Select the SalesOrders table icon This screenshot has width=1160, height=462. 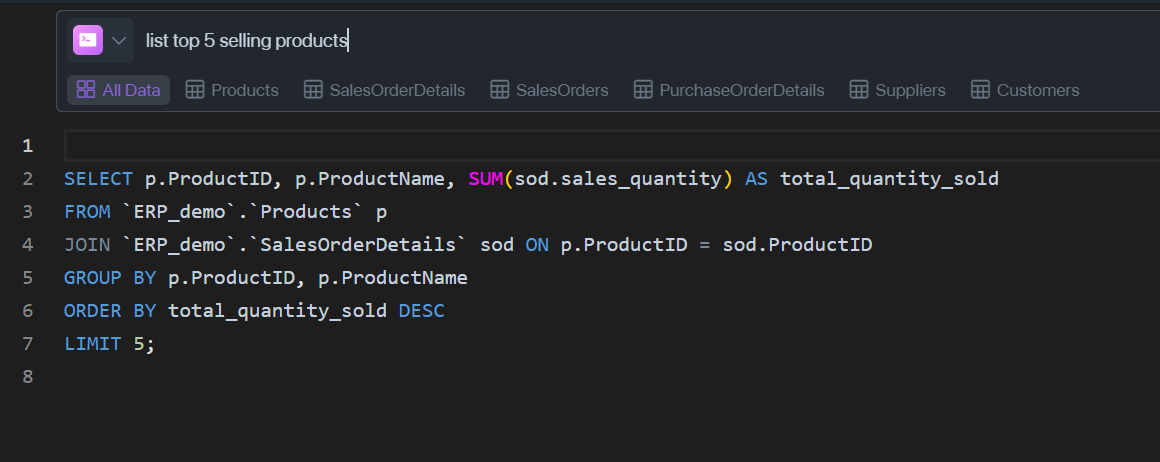pos(499,90)
